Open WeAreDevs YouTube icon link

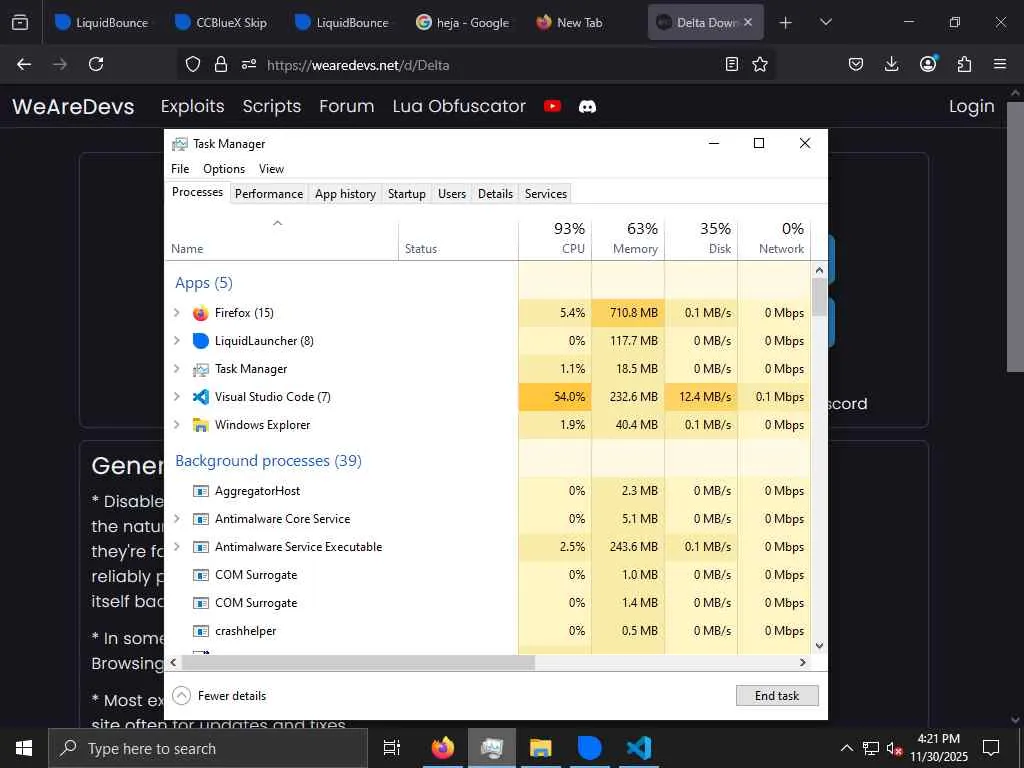552,106
